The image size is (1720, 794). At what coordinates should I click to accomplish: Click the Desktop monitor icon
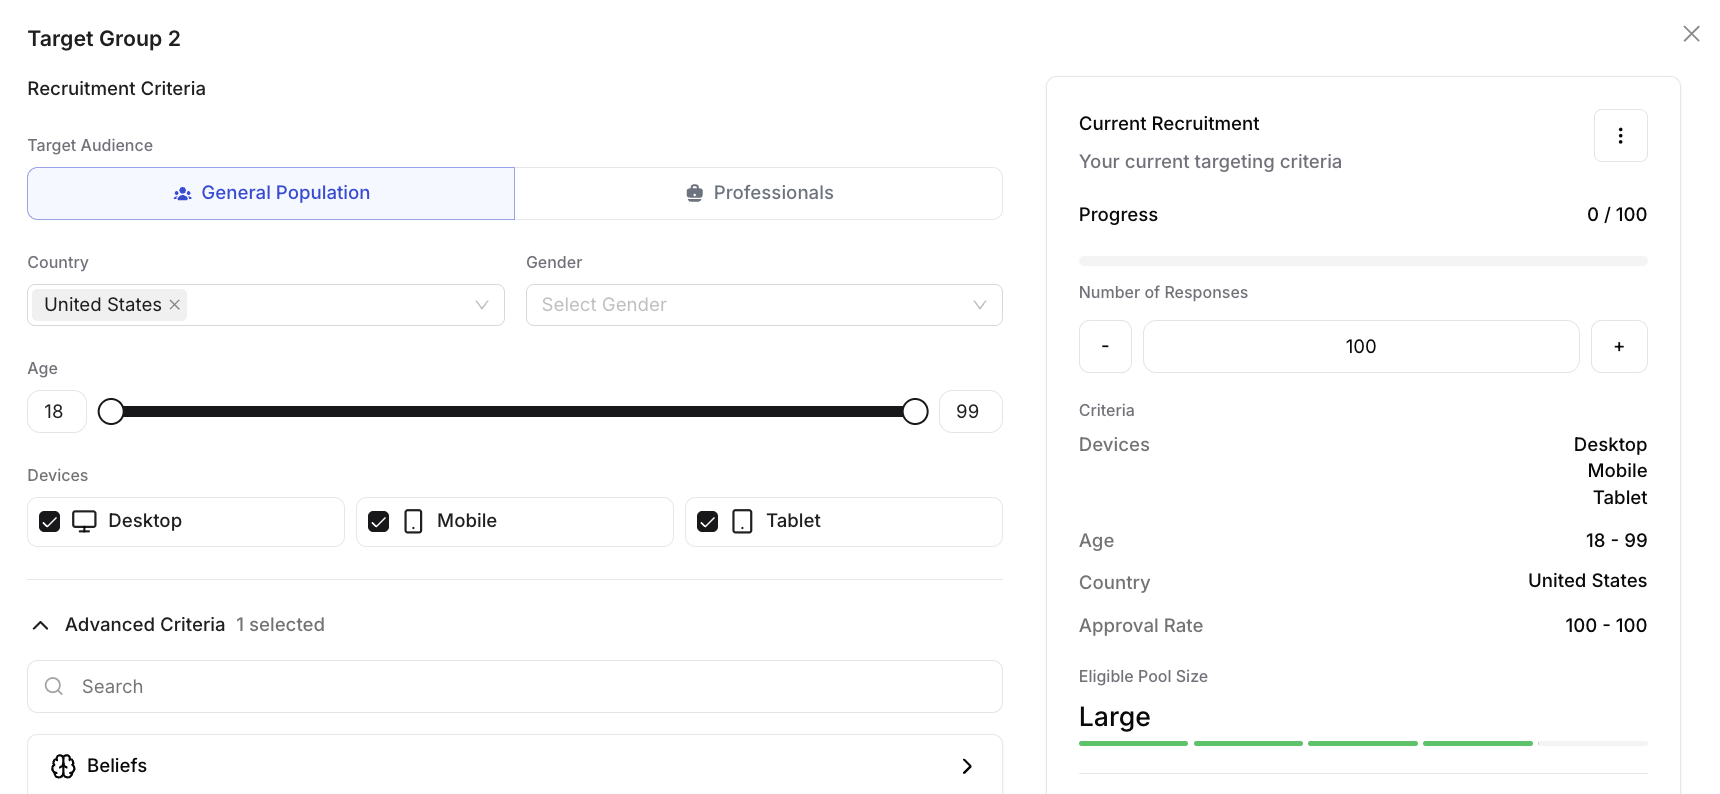85,522
